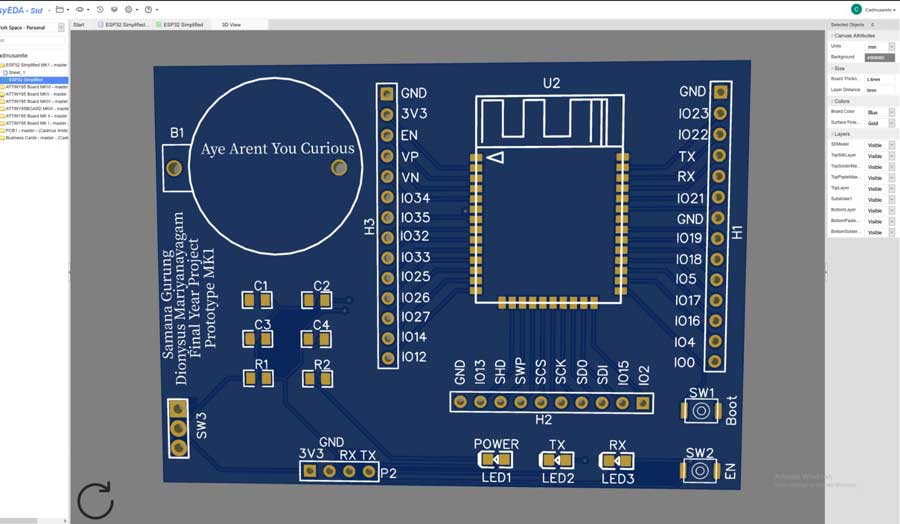Image resolution: width=900 pixels, height=524 pixels.
Task: Click the user avatar icon
Action: click(856, 9)
